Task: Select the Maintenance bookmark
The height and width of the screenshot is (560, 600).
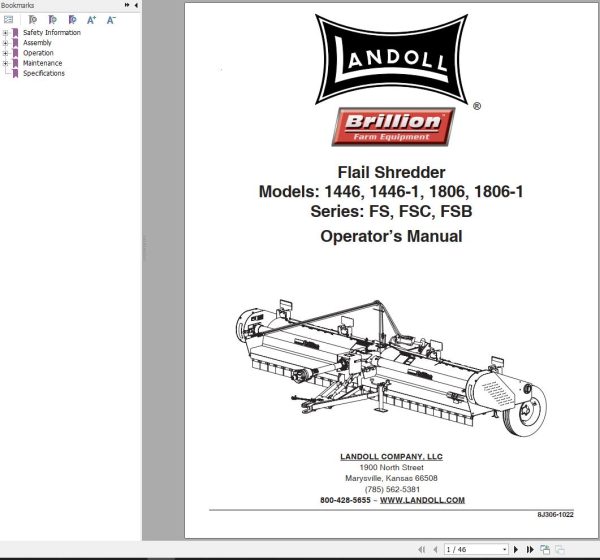Action: (42, 63)
